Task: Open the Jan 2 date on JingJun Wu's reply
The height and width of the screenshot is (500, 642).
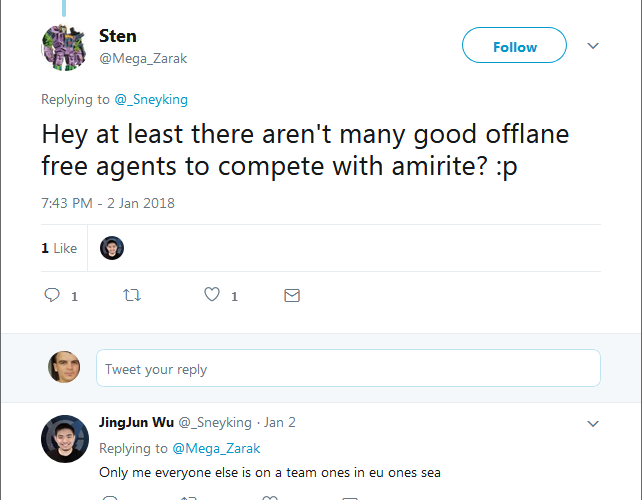Action: point(280,422)
